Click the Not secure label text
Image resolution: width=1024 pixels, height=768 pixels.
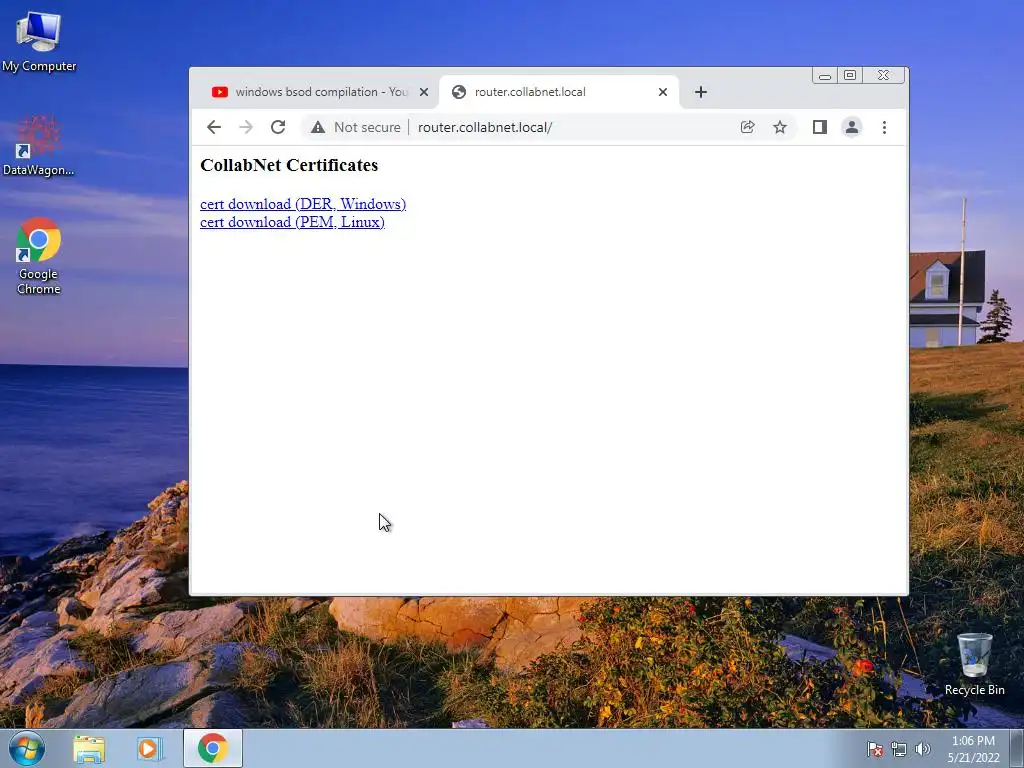tap(367, 127)
